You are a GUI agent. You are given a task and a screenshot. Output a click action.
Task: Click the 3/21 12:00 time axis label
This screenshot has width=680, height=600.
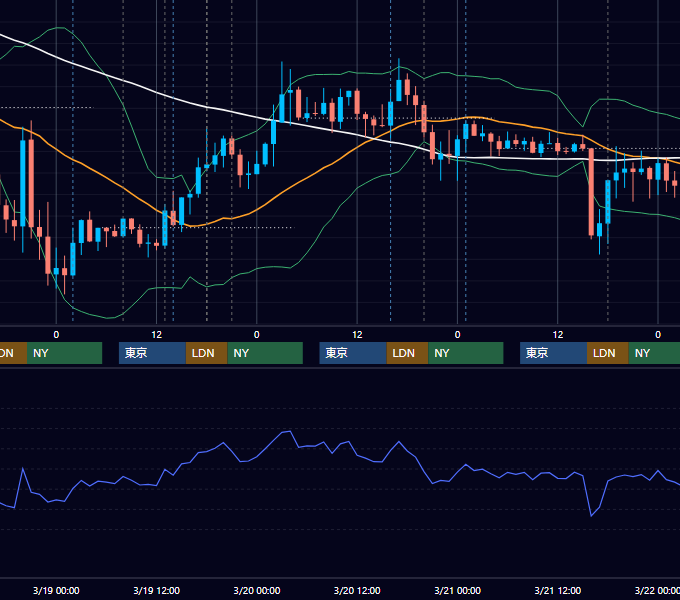click(558, 590)
